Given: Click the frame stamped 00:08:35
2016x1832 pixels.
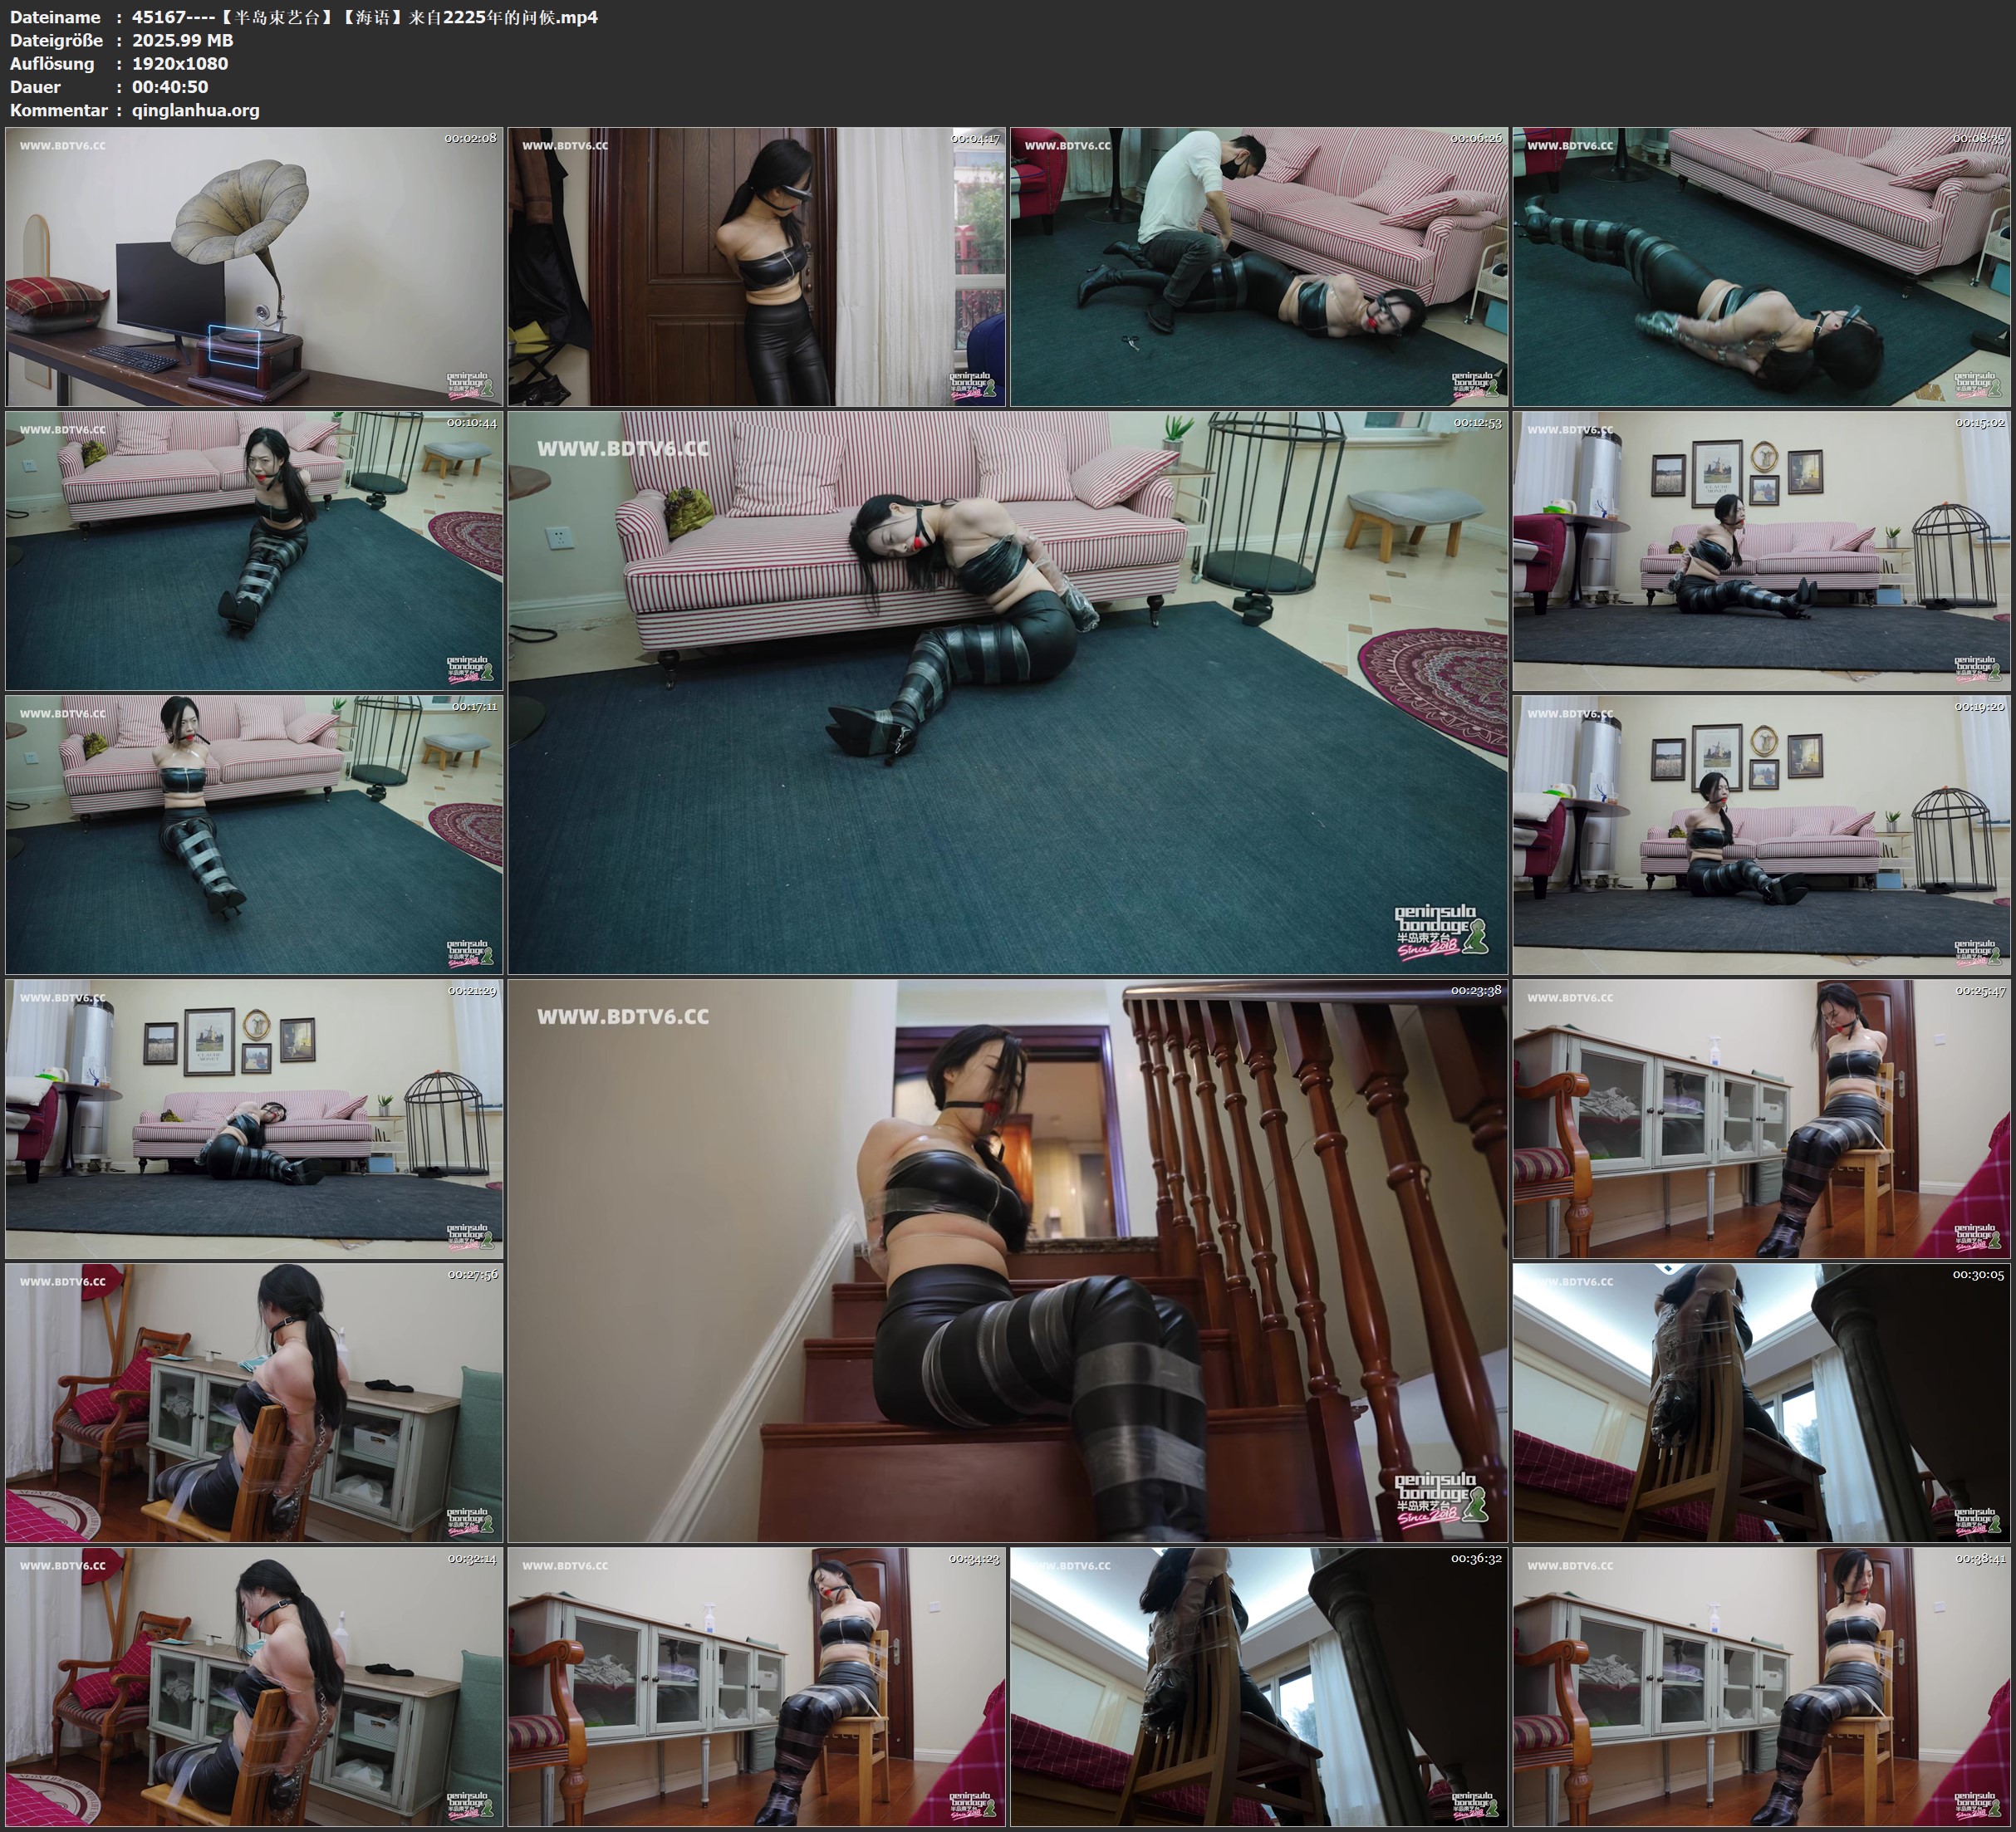Looking at the screenshot, I should pos(1761,266).
